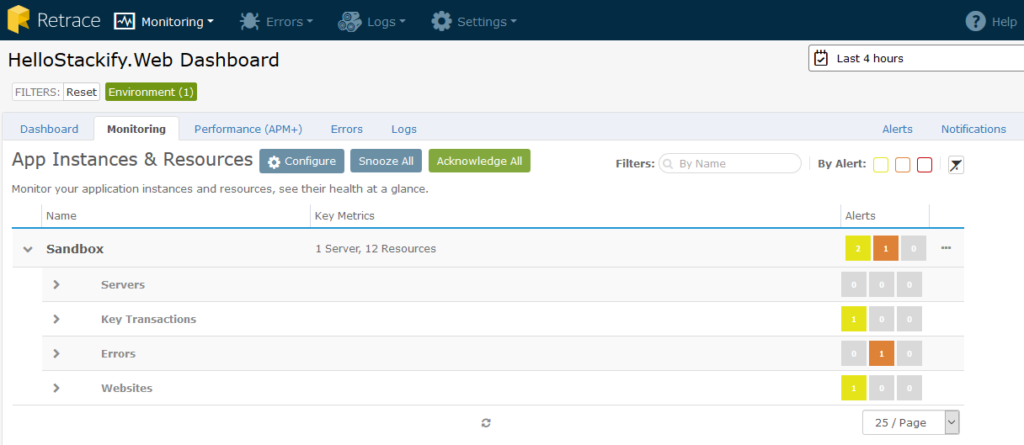1024x445 pixels.
Task: Expand the Servers row
Action: coord(56,285)
